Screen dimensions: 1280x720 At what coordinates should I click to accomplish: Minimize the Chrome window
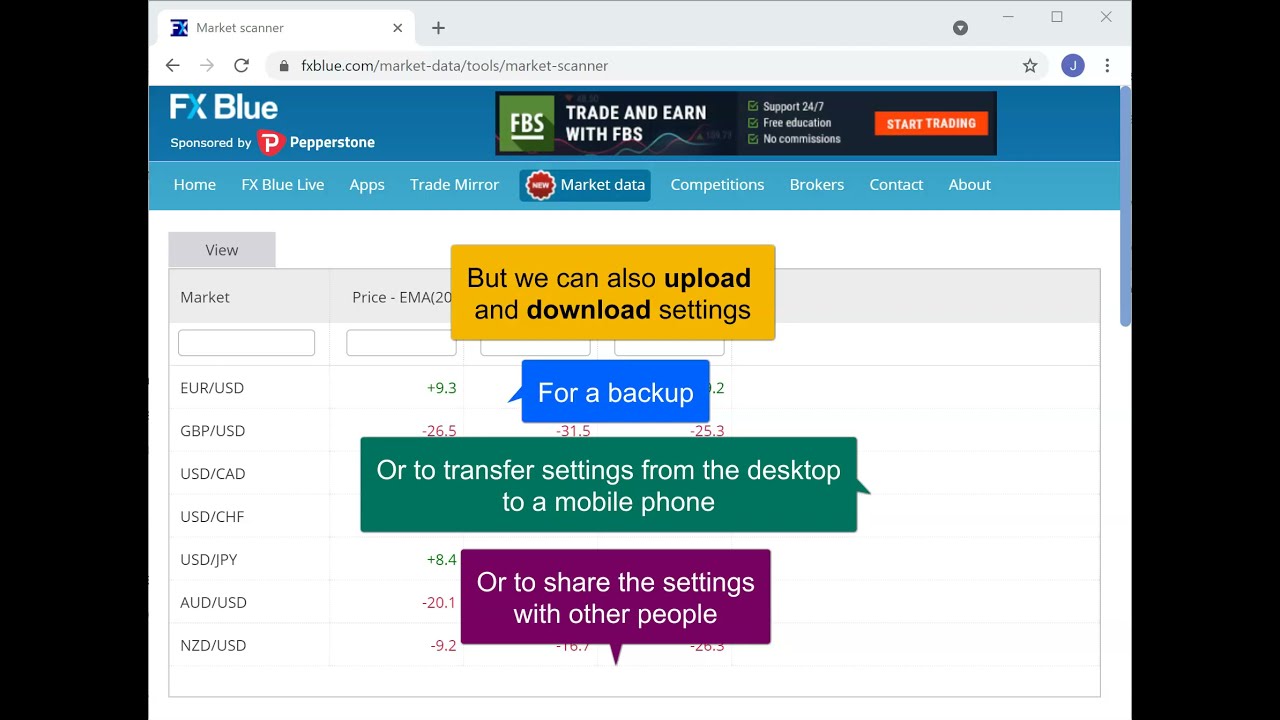1008,17
